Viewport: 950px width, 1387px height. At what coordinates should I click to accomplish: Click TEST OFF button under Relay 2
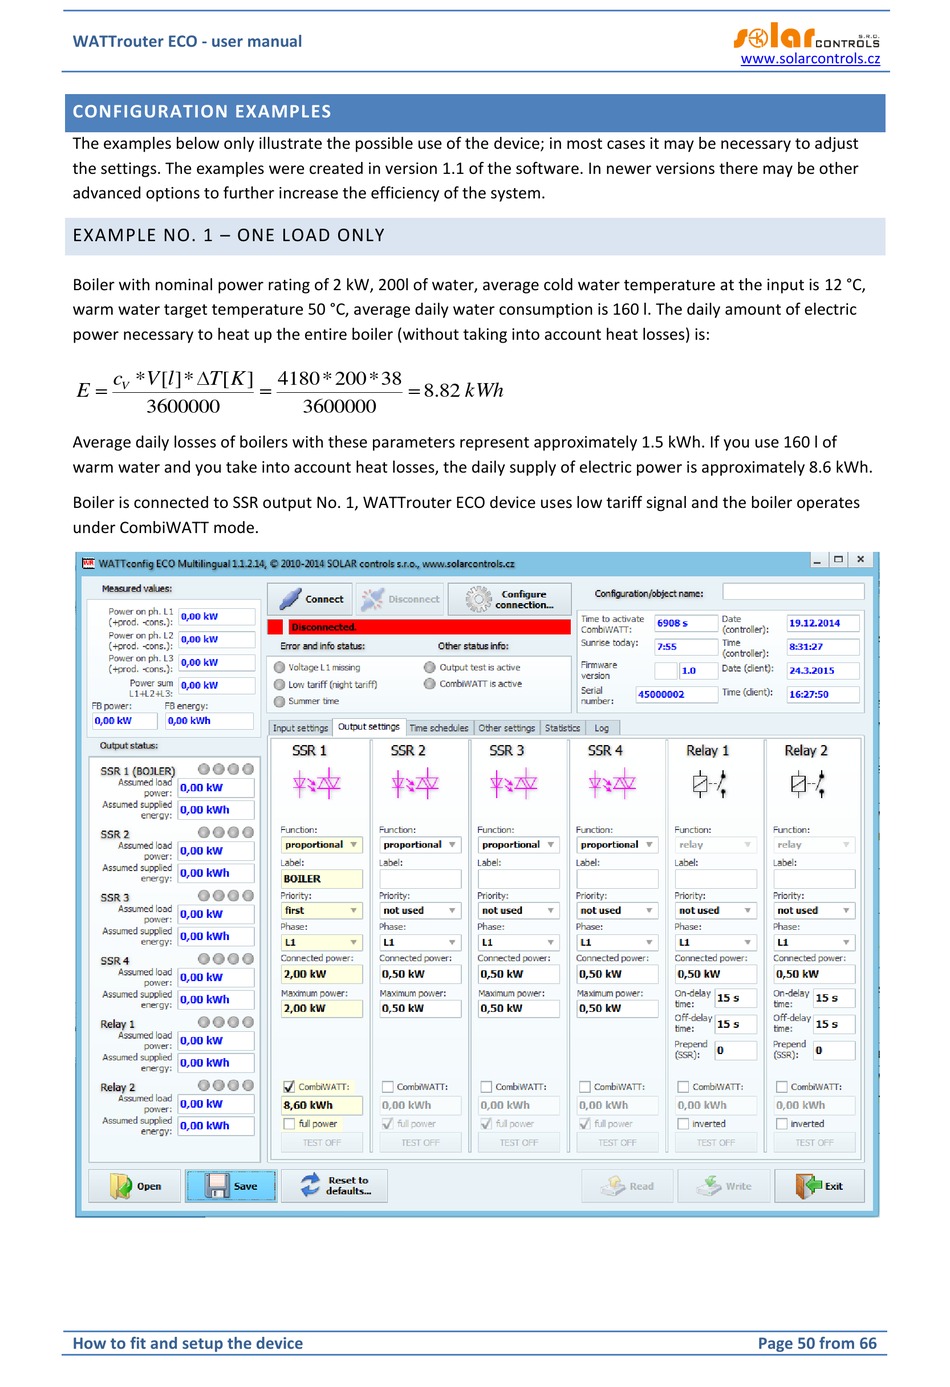[x=815, y=1142]
